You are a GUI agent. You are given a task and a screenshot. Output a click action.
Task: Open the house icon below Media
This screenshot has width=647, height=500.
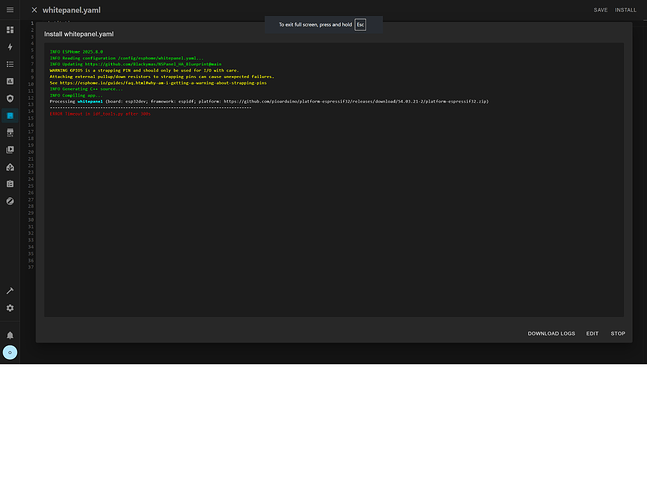(x=10, y=167)
